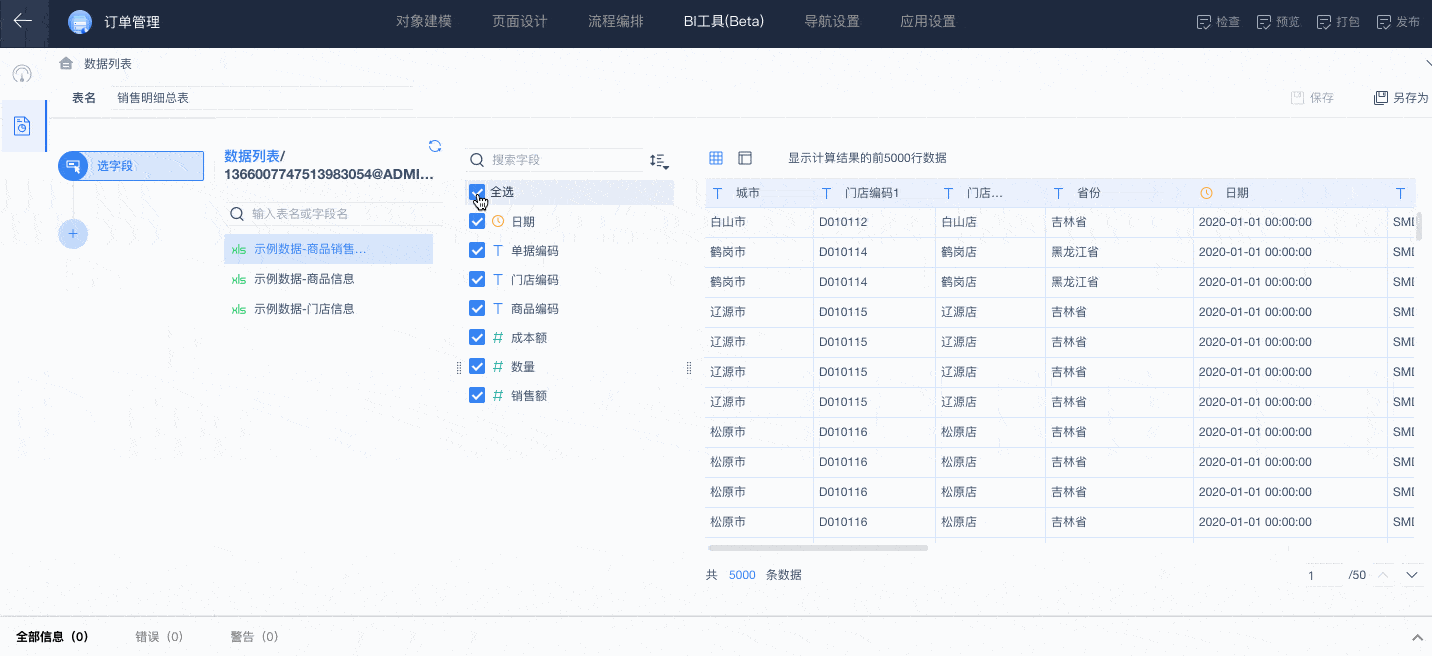Click the home icon in breadcrumb
The width and height of the screenshot is (1432, 656).
[66, 63]
